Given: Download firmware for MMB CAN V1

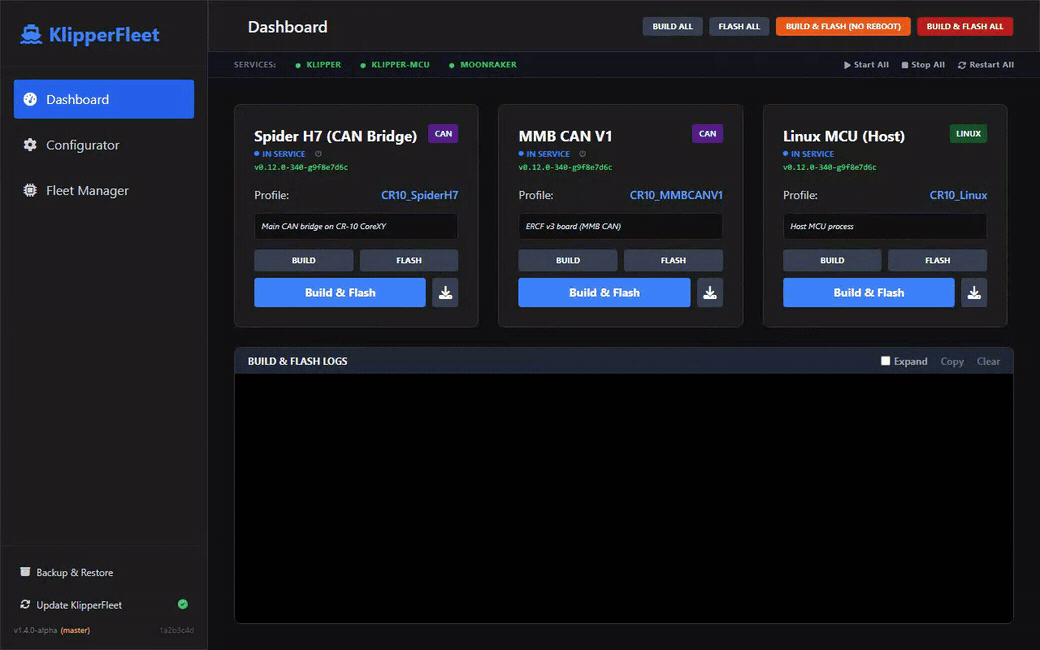Looking at the screenshot, I should (x=710, y=292).
